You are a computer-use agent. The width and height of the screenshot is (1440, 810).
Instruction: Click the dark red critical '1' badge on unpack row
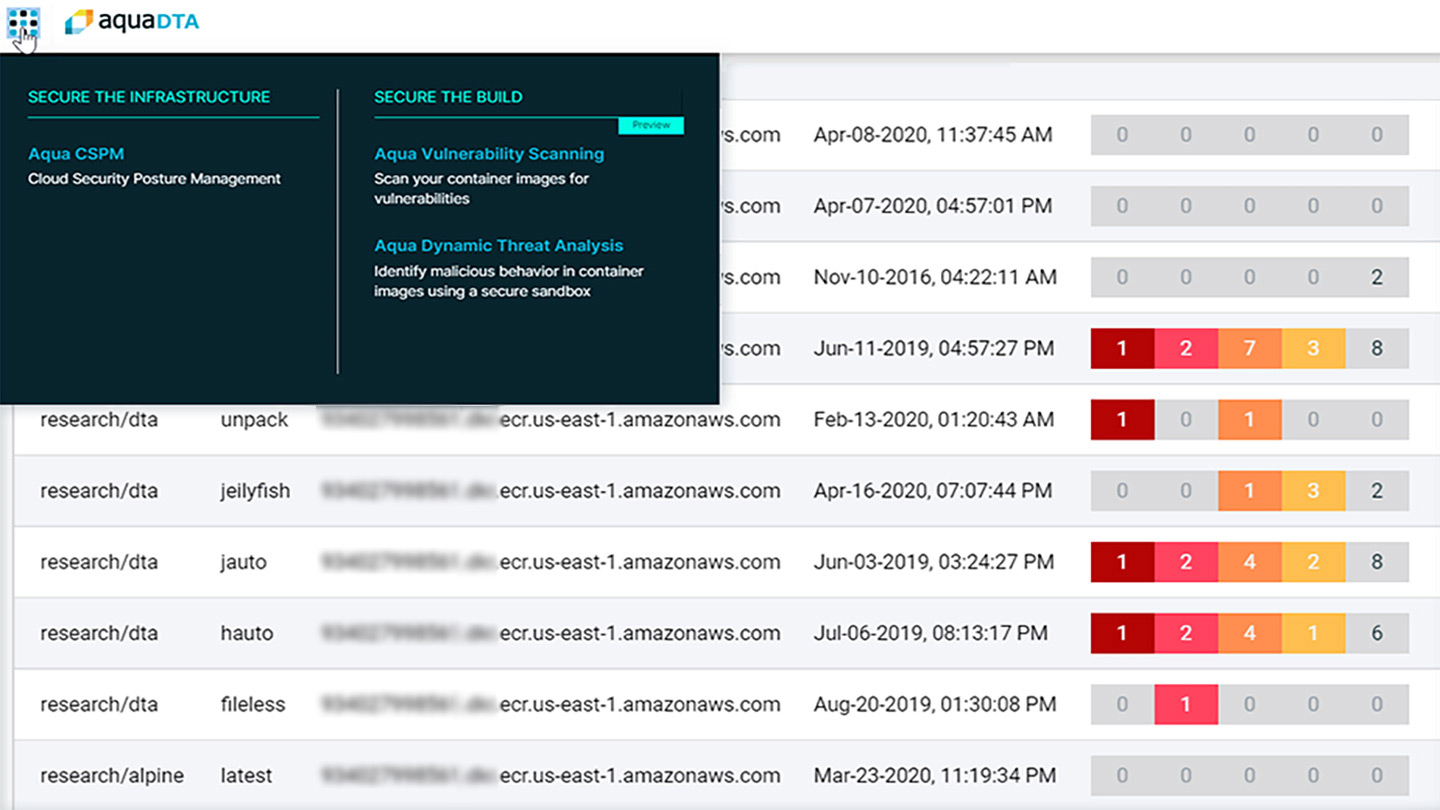click(1122, 419)
